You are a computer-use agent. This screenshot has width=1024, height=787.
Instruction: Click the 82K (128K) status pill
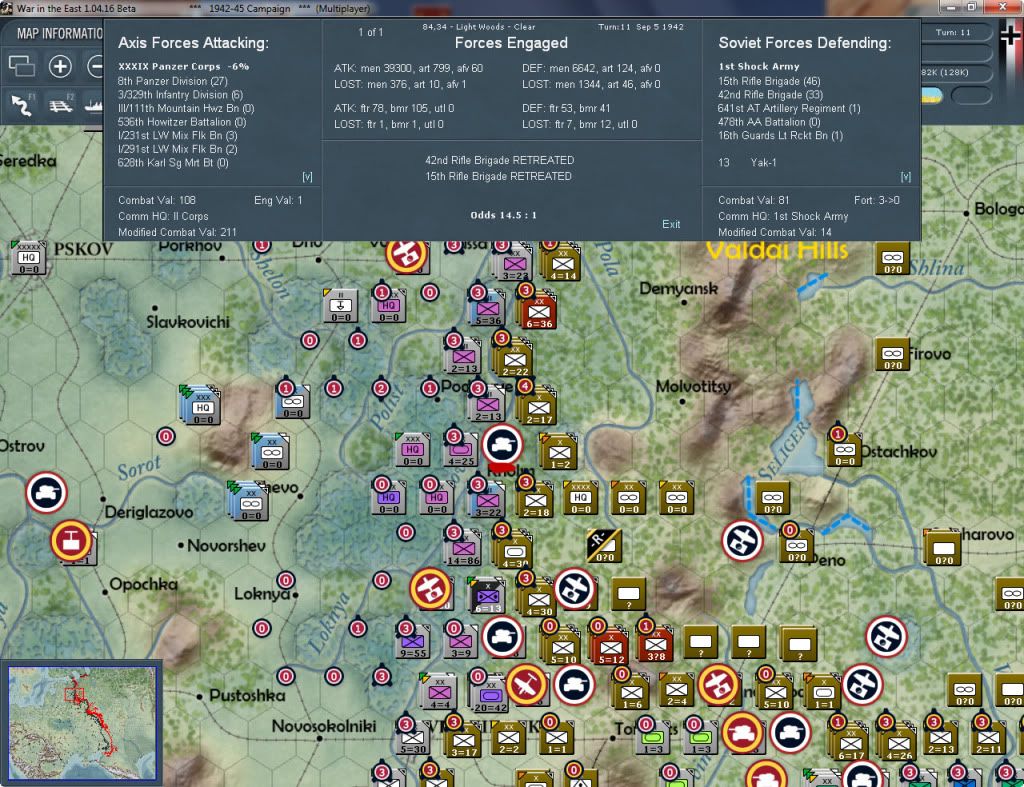954,72
